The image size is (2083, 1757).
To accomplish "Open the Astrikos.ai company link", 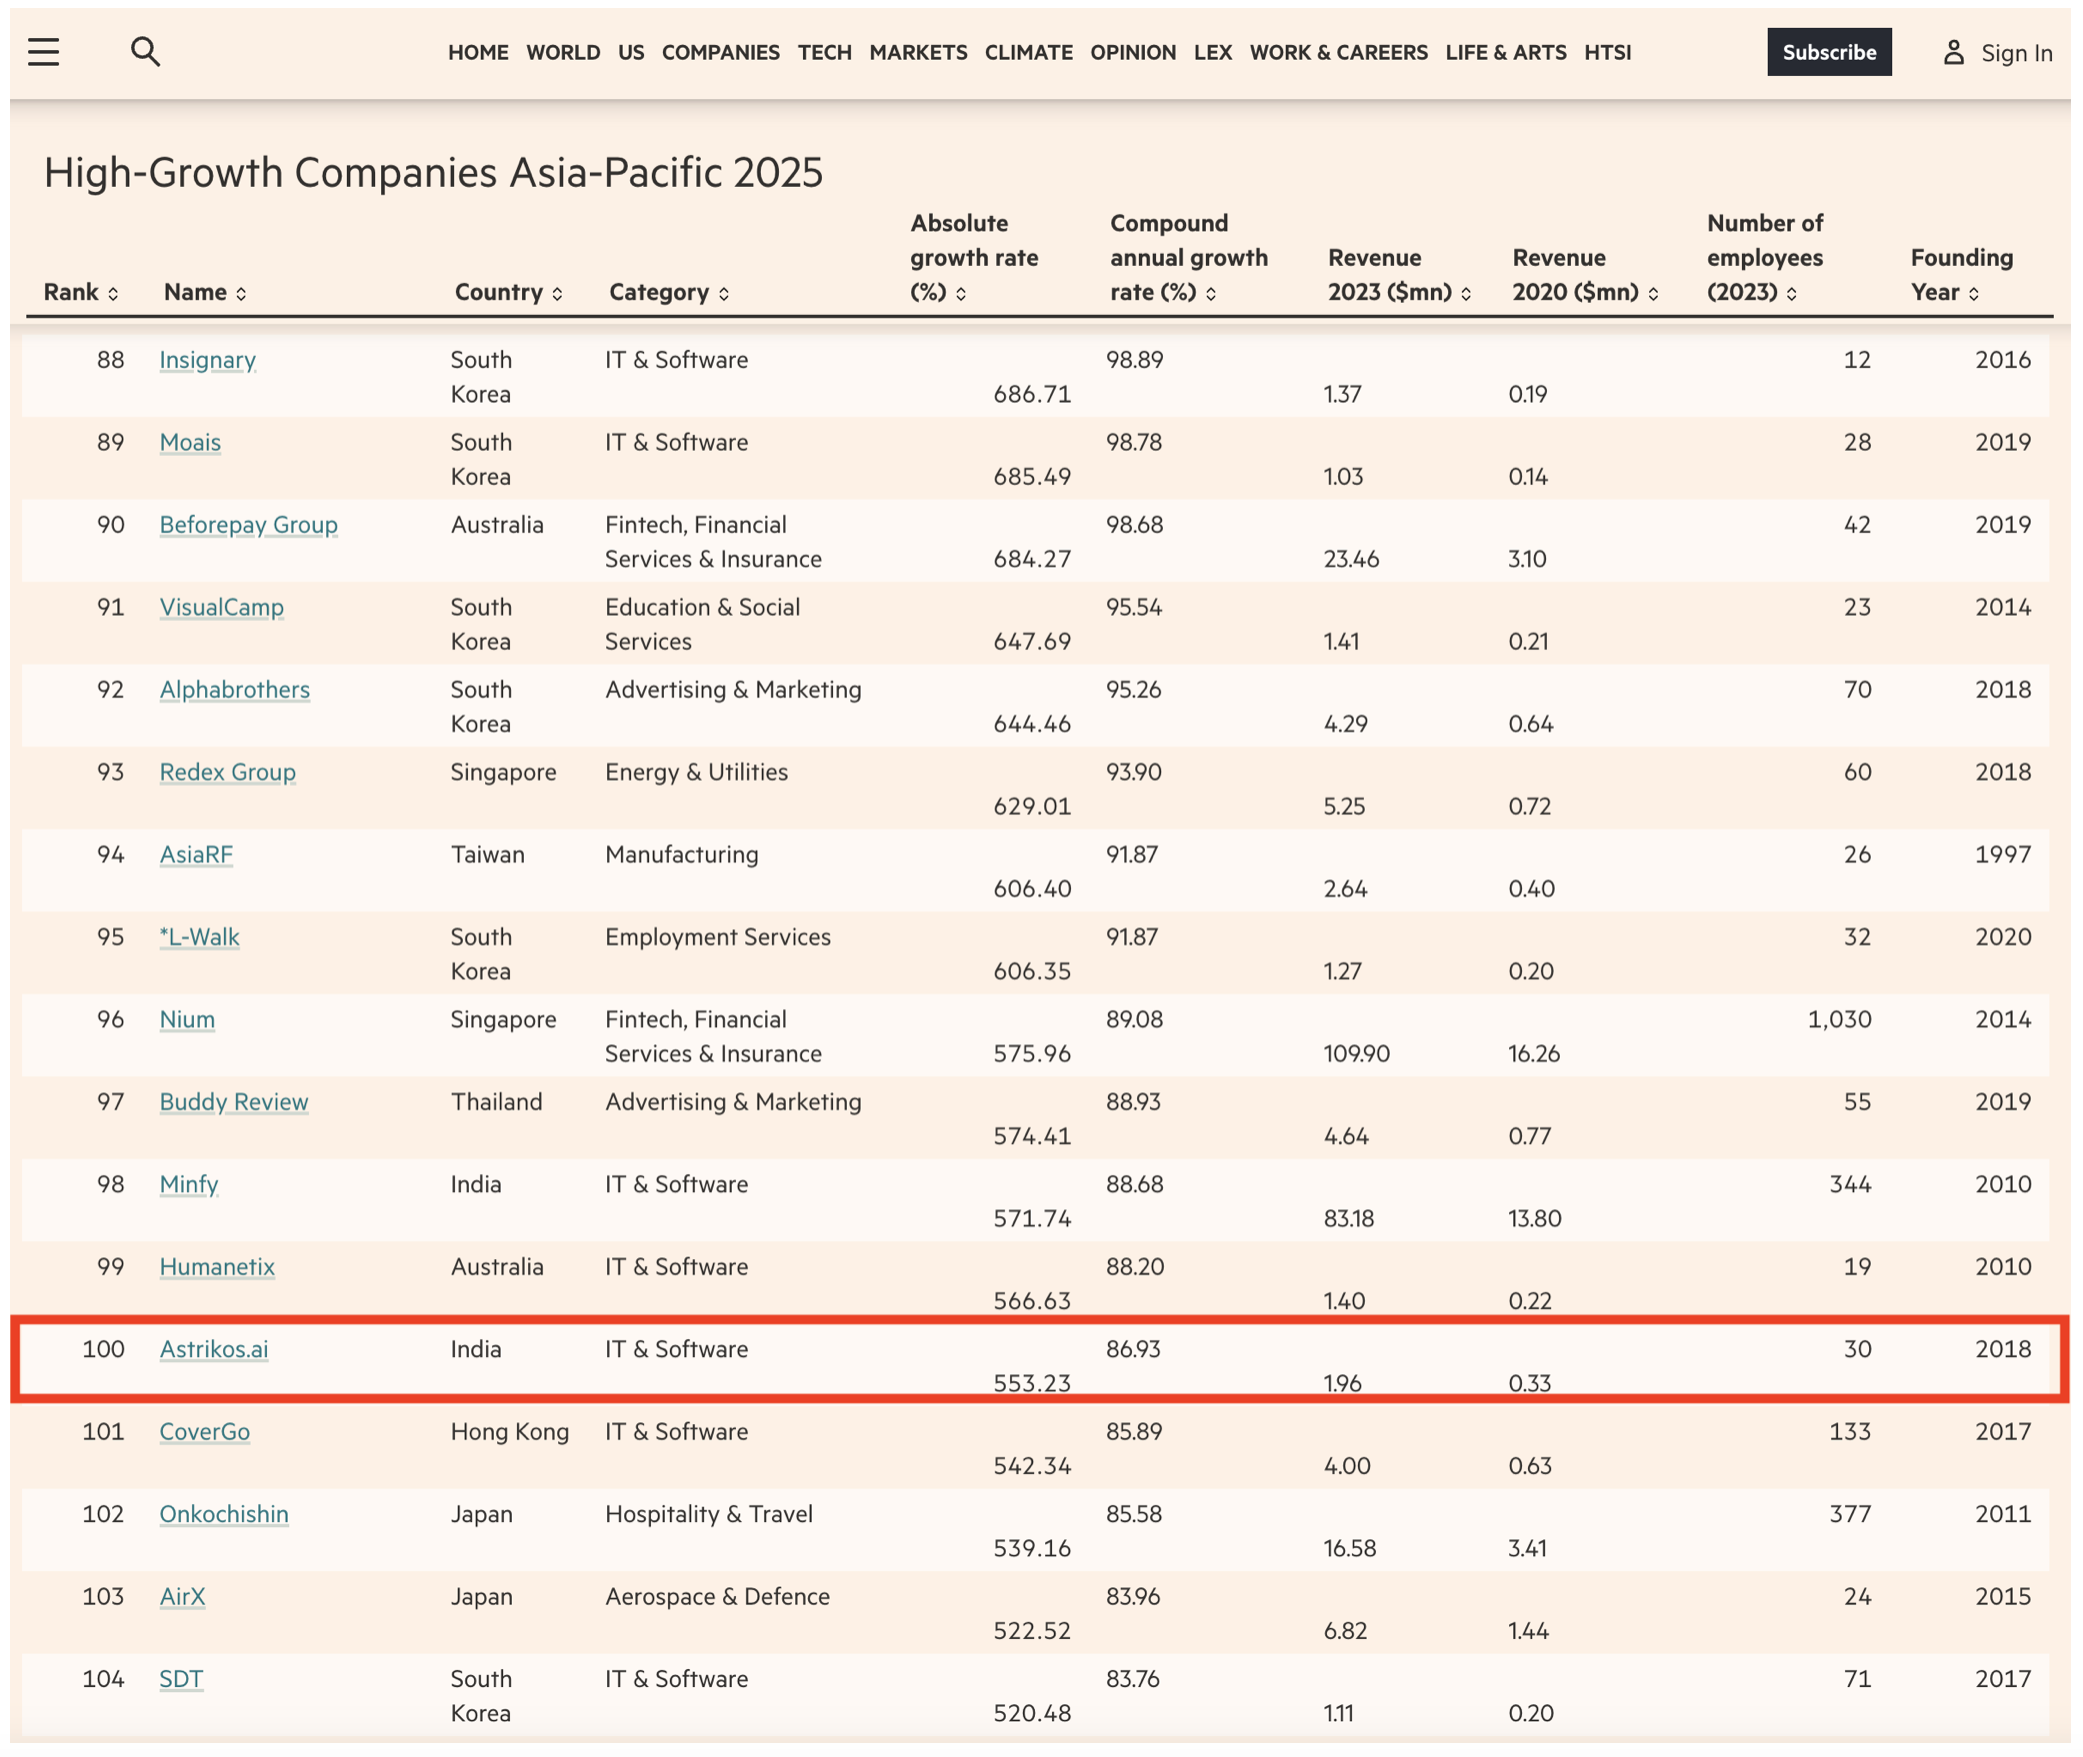I will (214, 1349).
